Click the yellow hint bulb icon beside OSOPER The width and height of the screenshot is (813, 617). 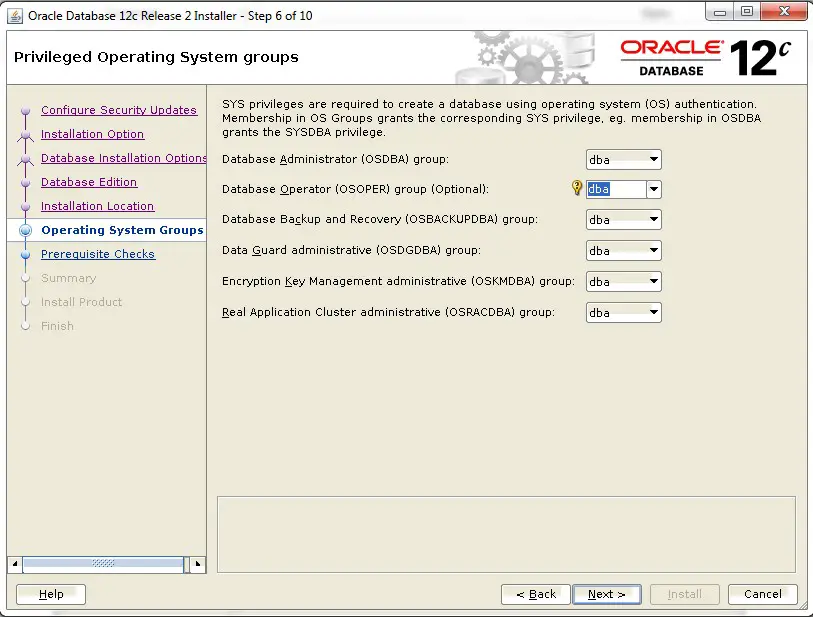tap(577, 188)
